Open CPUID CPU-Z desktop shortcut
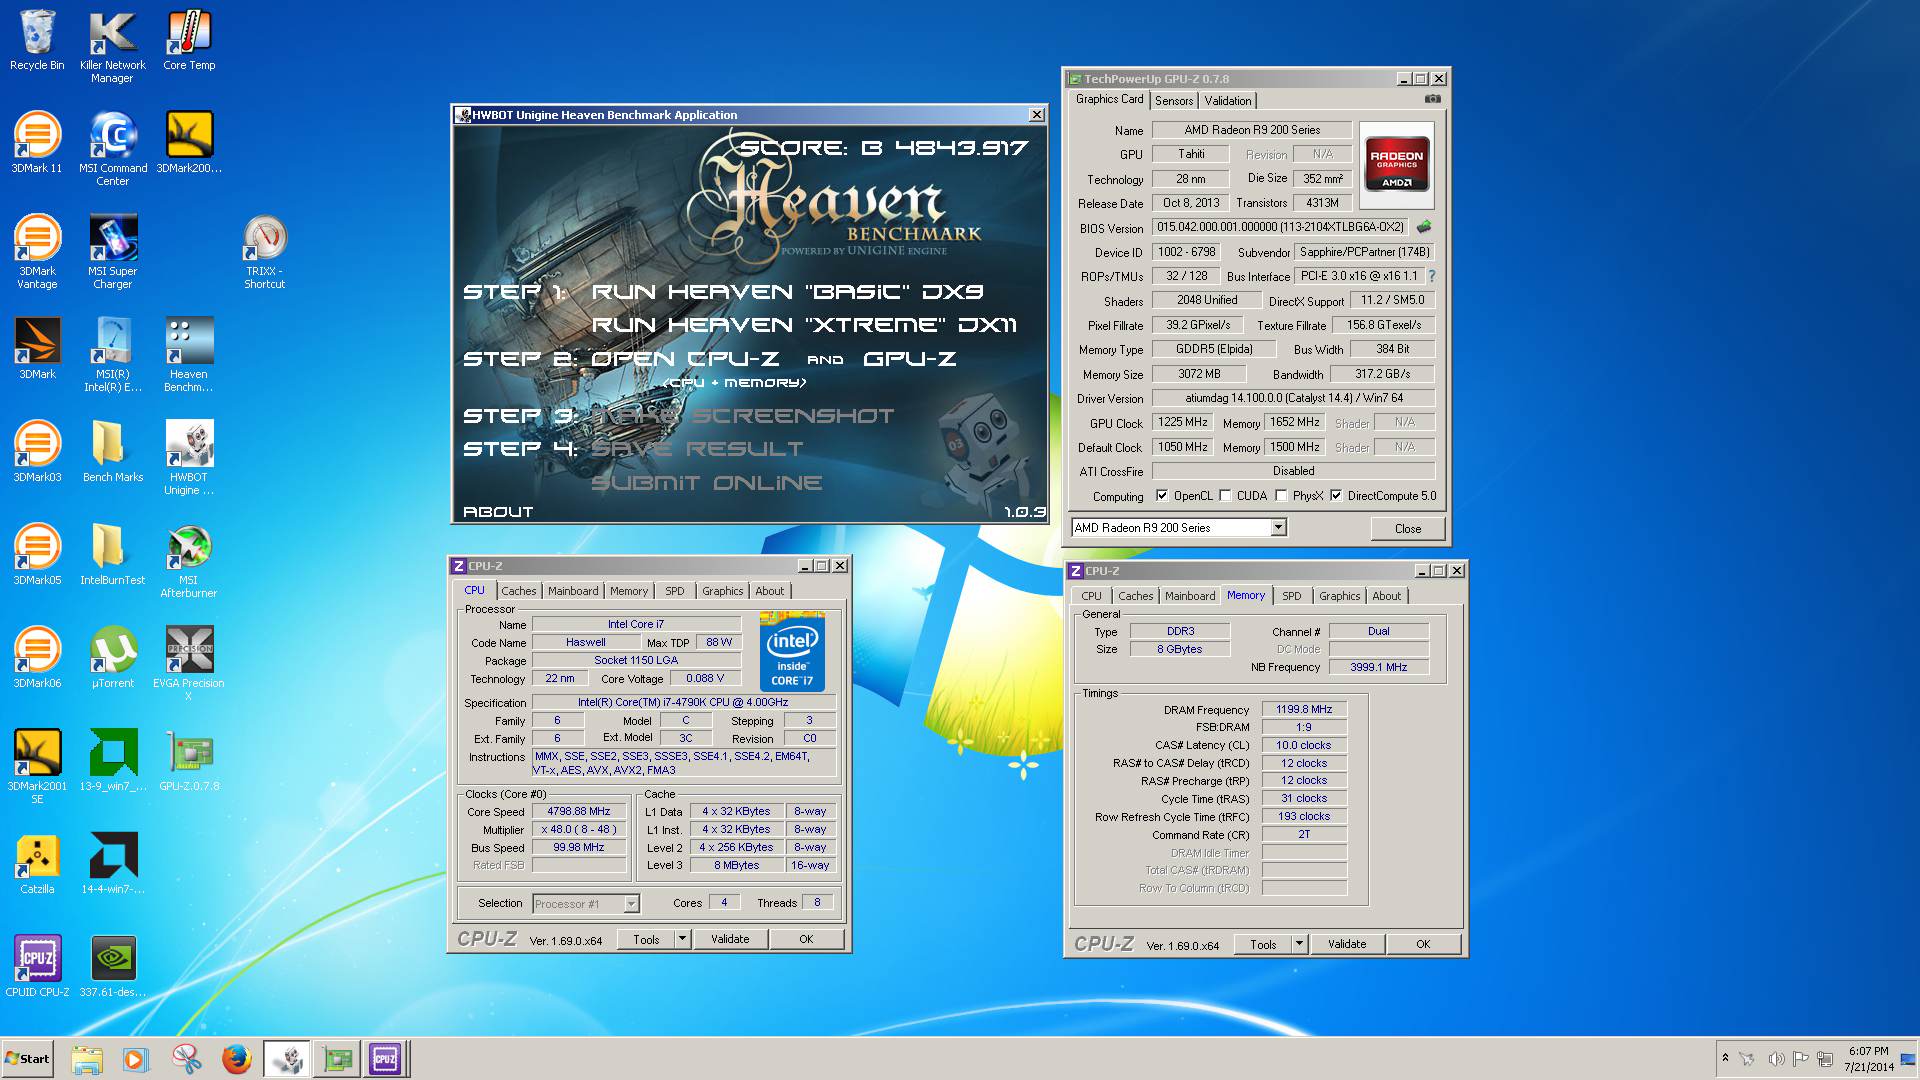 [37, 967]
